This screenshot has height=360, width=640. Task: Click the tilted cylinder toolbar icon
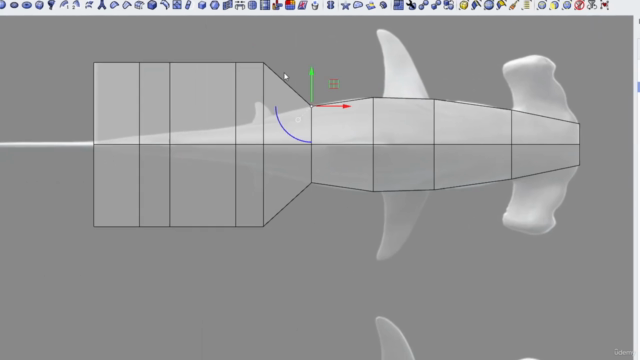pyautogui.click(x=188, y=5)
